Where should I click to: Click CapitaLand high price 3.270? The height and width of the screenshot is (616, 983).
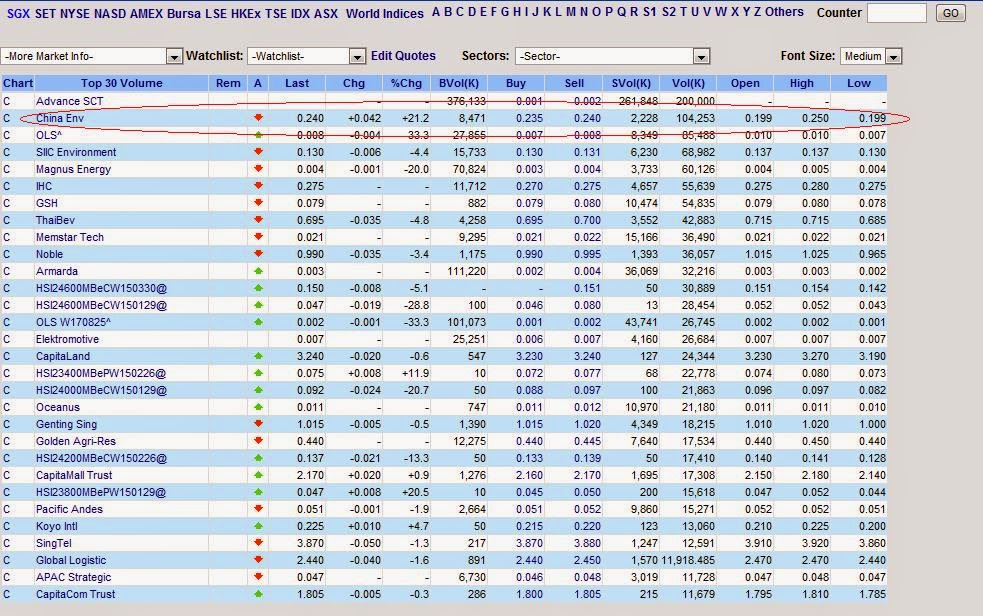tap(815, 356)
